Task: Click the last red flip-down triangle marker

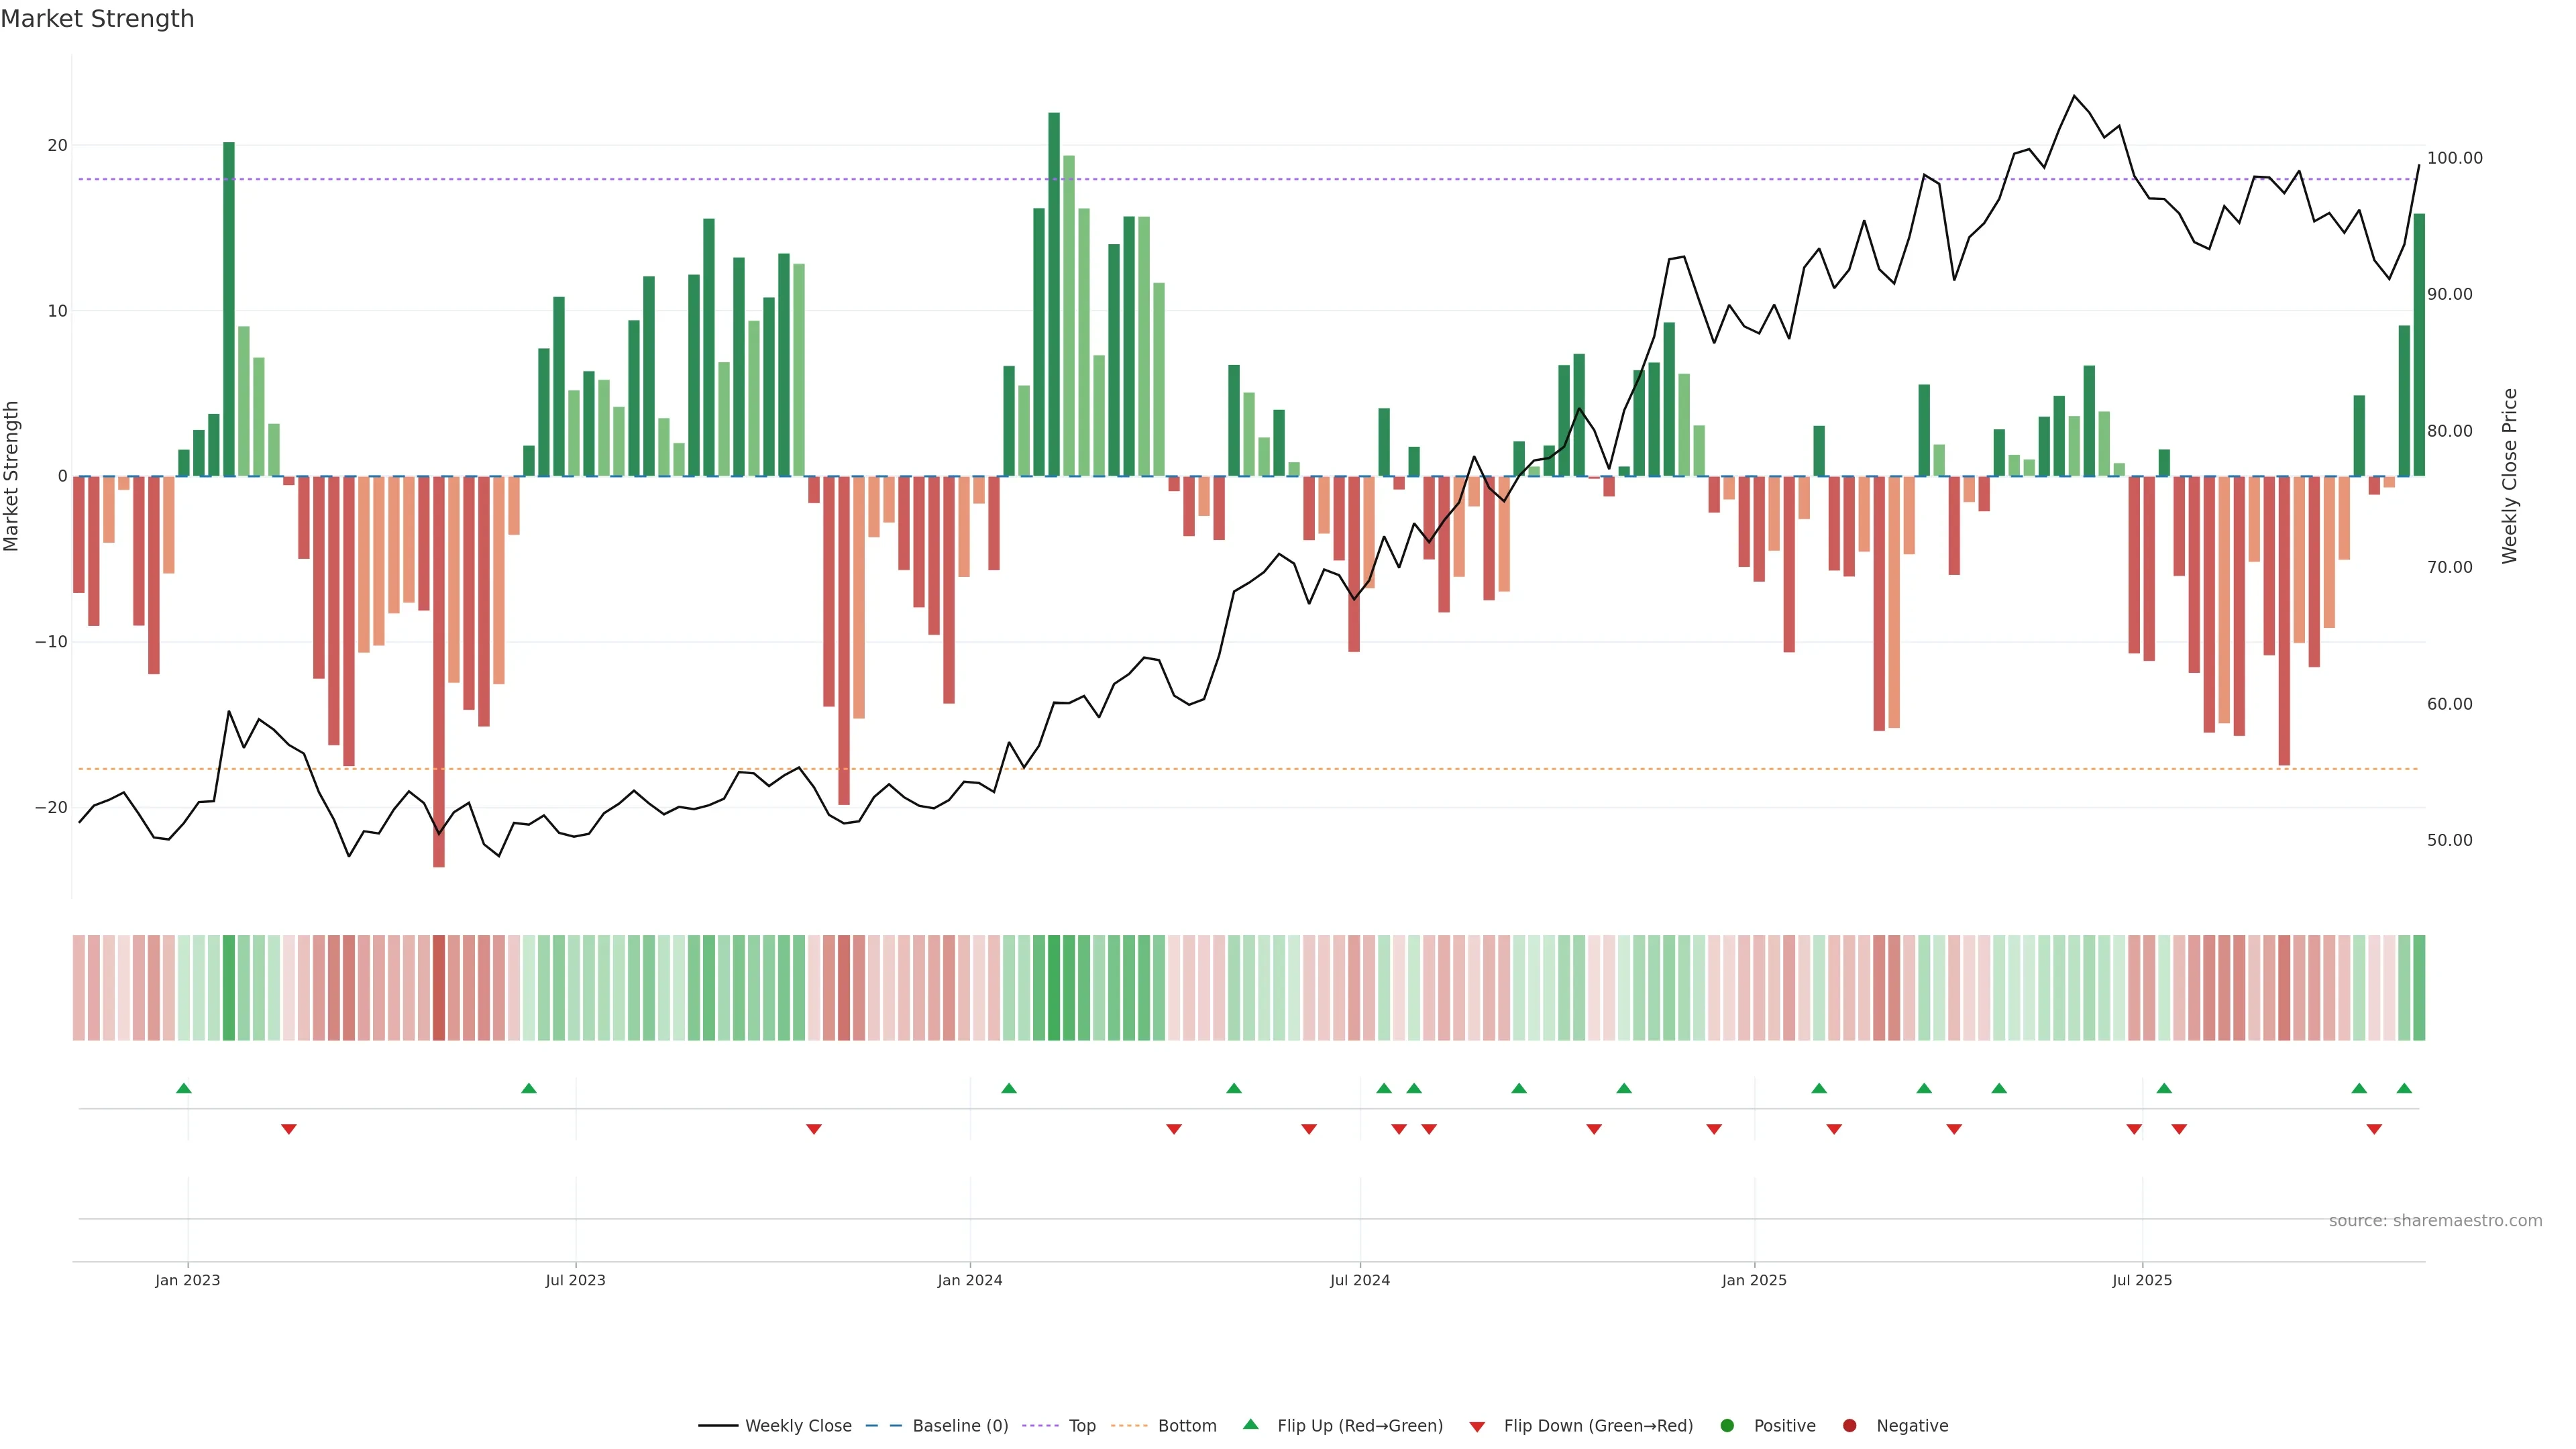Action: (x=2374, y=1129)
